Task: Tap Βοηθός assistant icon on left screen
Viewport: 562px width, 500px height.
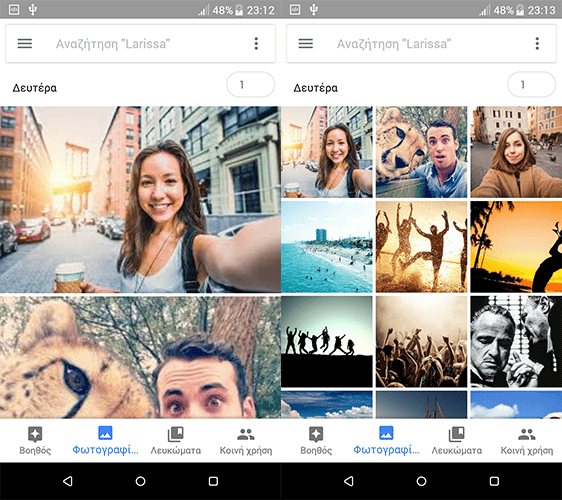Action: (35, 441)
